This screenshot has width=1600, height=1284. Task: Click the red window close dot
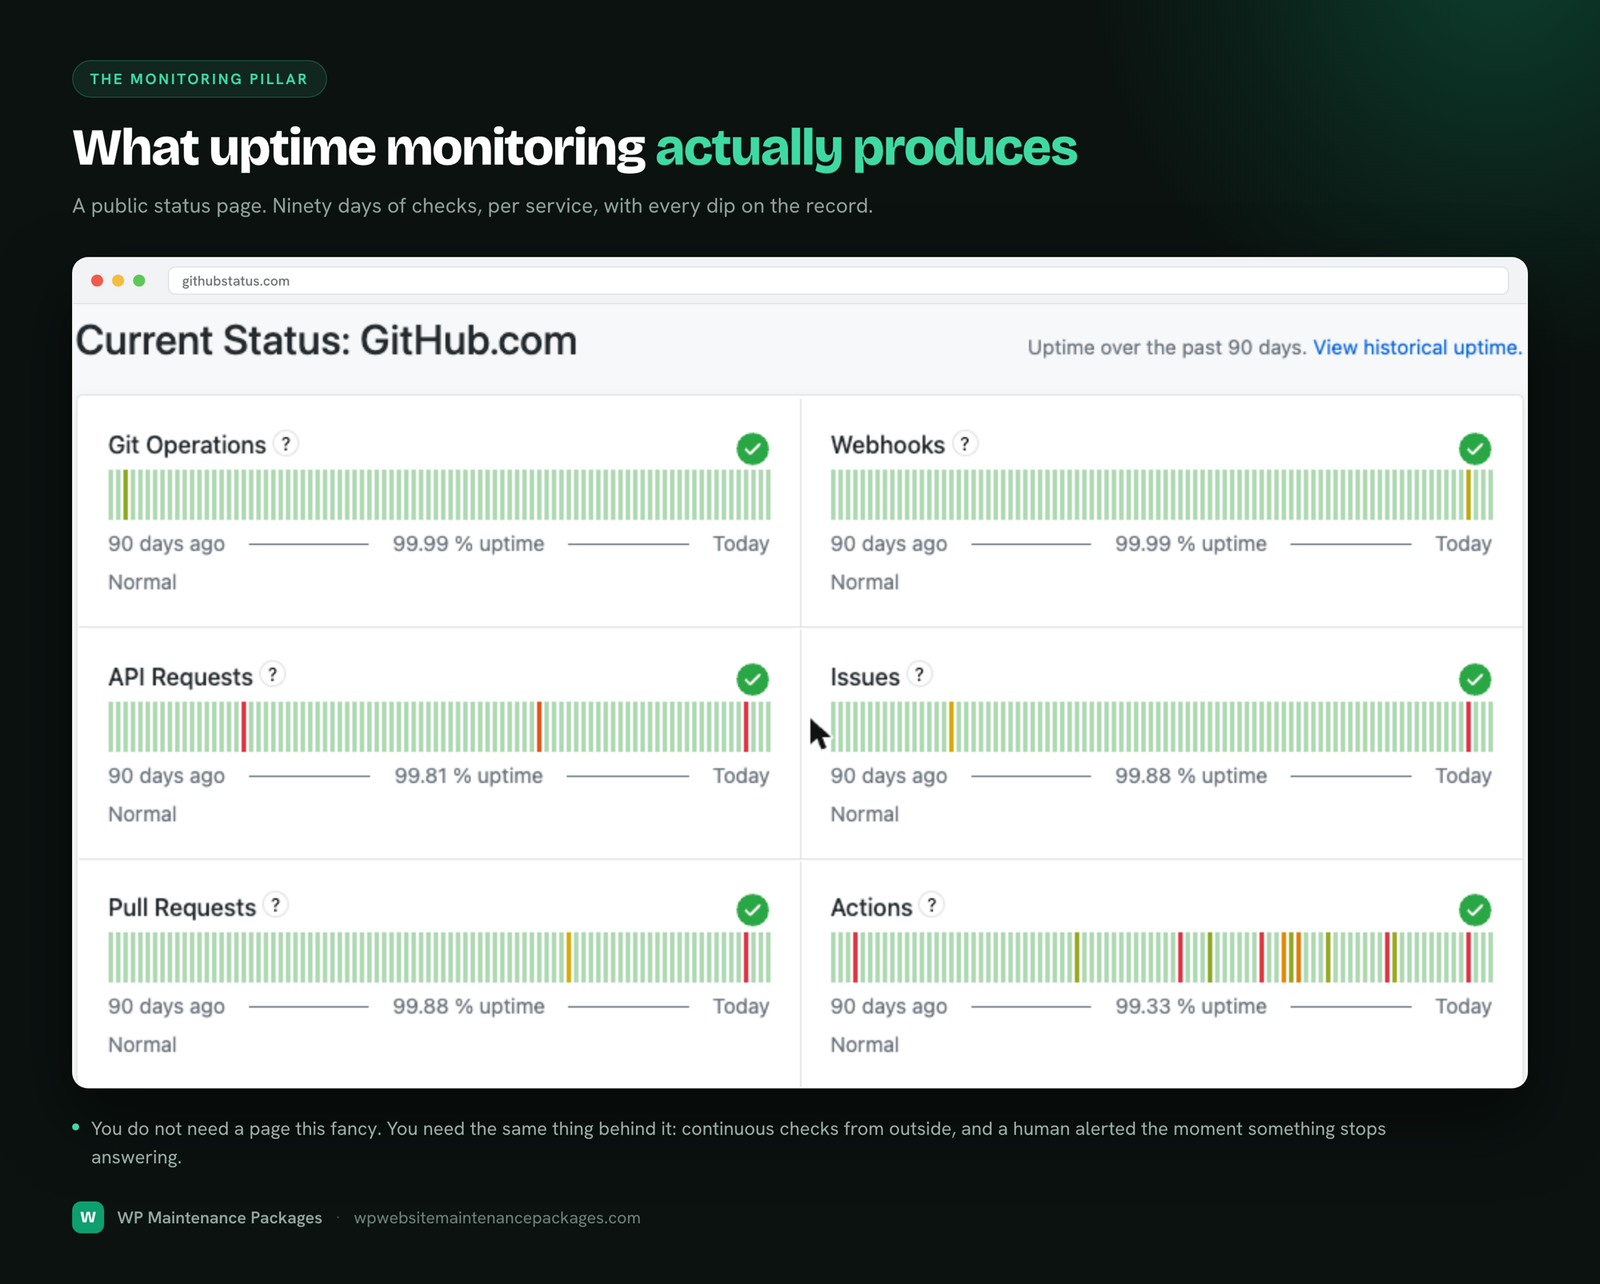click(x=97, y=281)
